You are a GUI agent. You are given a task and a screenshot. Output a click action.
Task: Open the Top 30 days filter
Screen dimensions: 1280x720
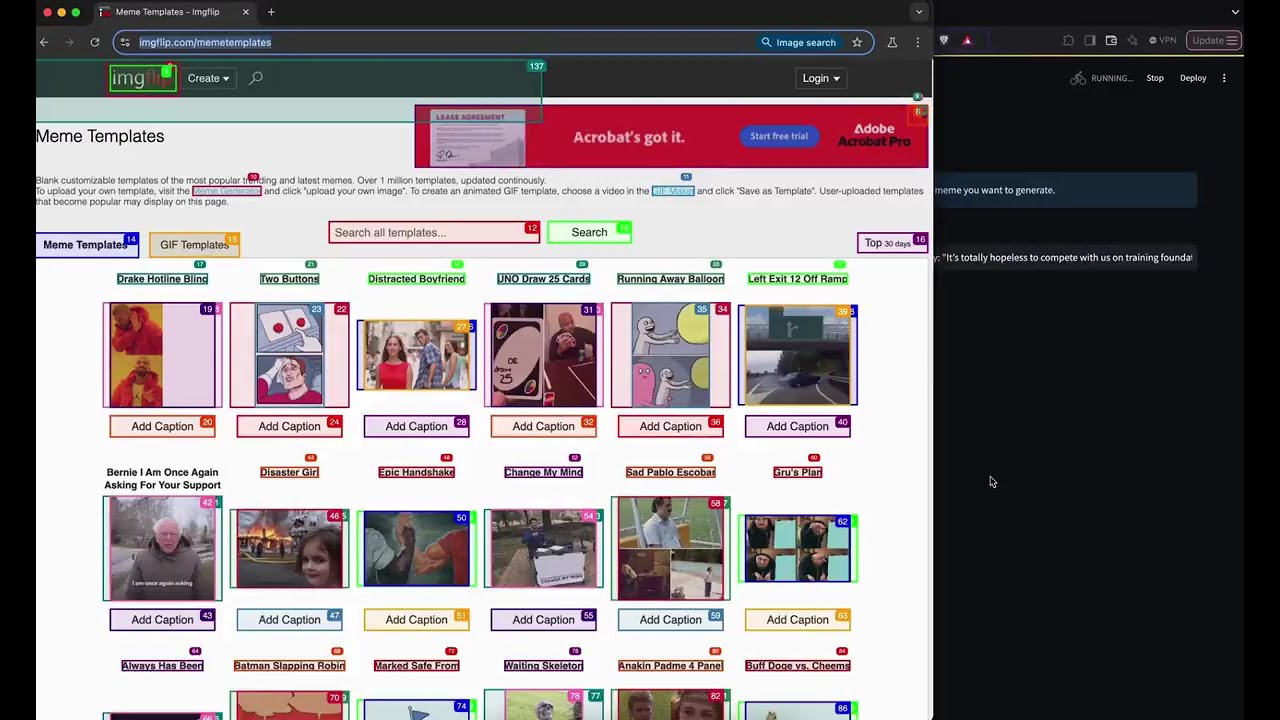click(x=892, y=243)
